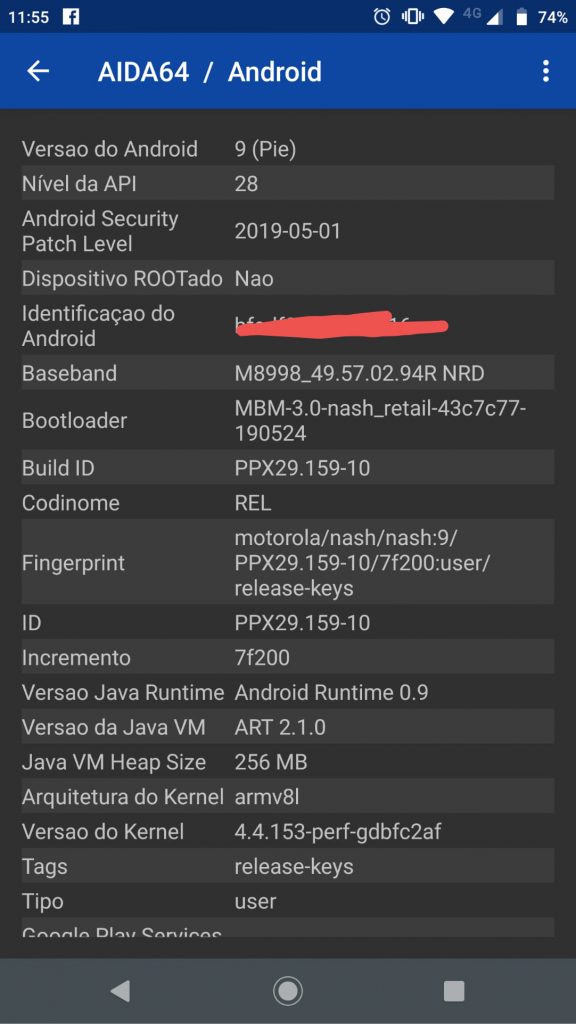Tap the AIDA64 / Android title
This screenshot has width=576, height=1024.
[x=210, y=72]
